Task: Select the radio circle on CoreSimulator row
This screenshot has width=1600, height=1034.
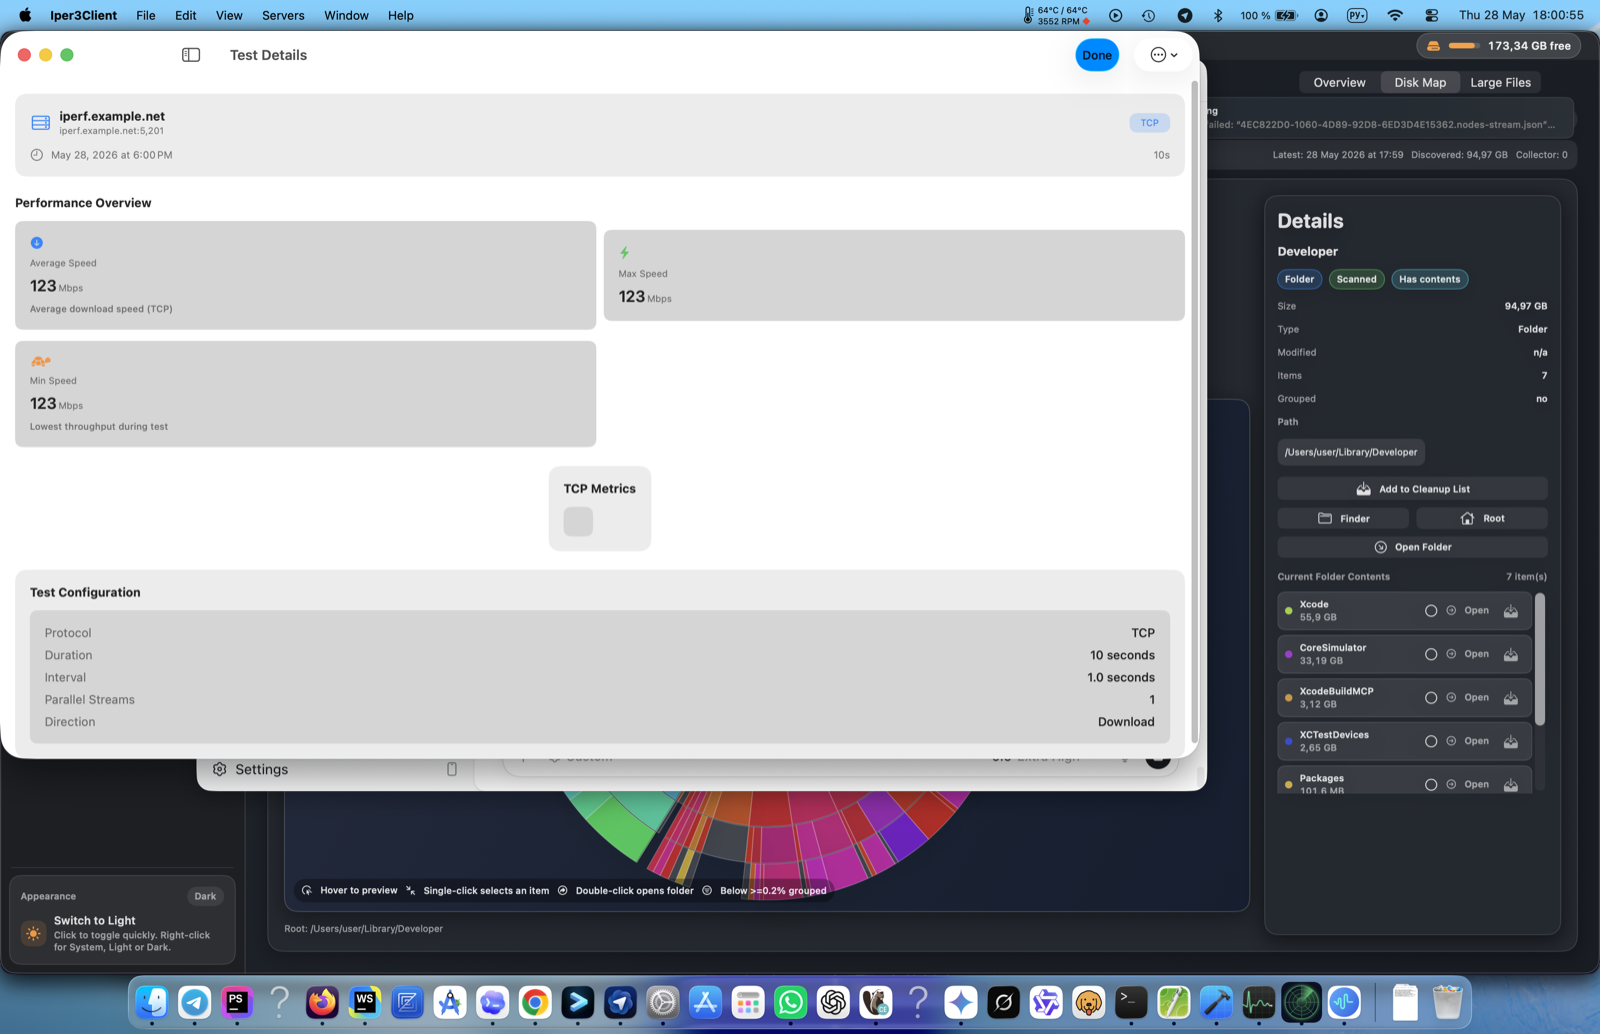Action: 1431,654
